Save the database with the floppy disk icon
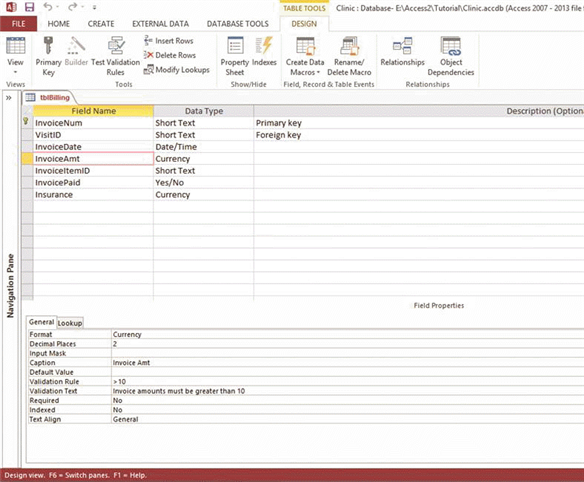The width and height of the screenshot is (584, 482). [x=29, y=7]
